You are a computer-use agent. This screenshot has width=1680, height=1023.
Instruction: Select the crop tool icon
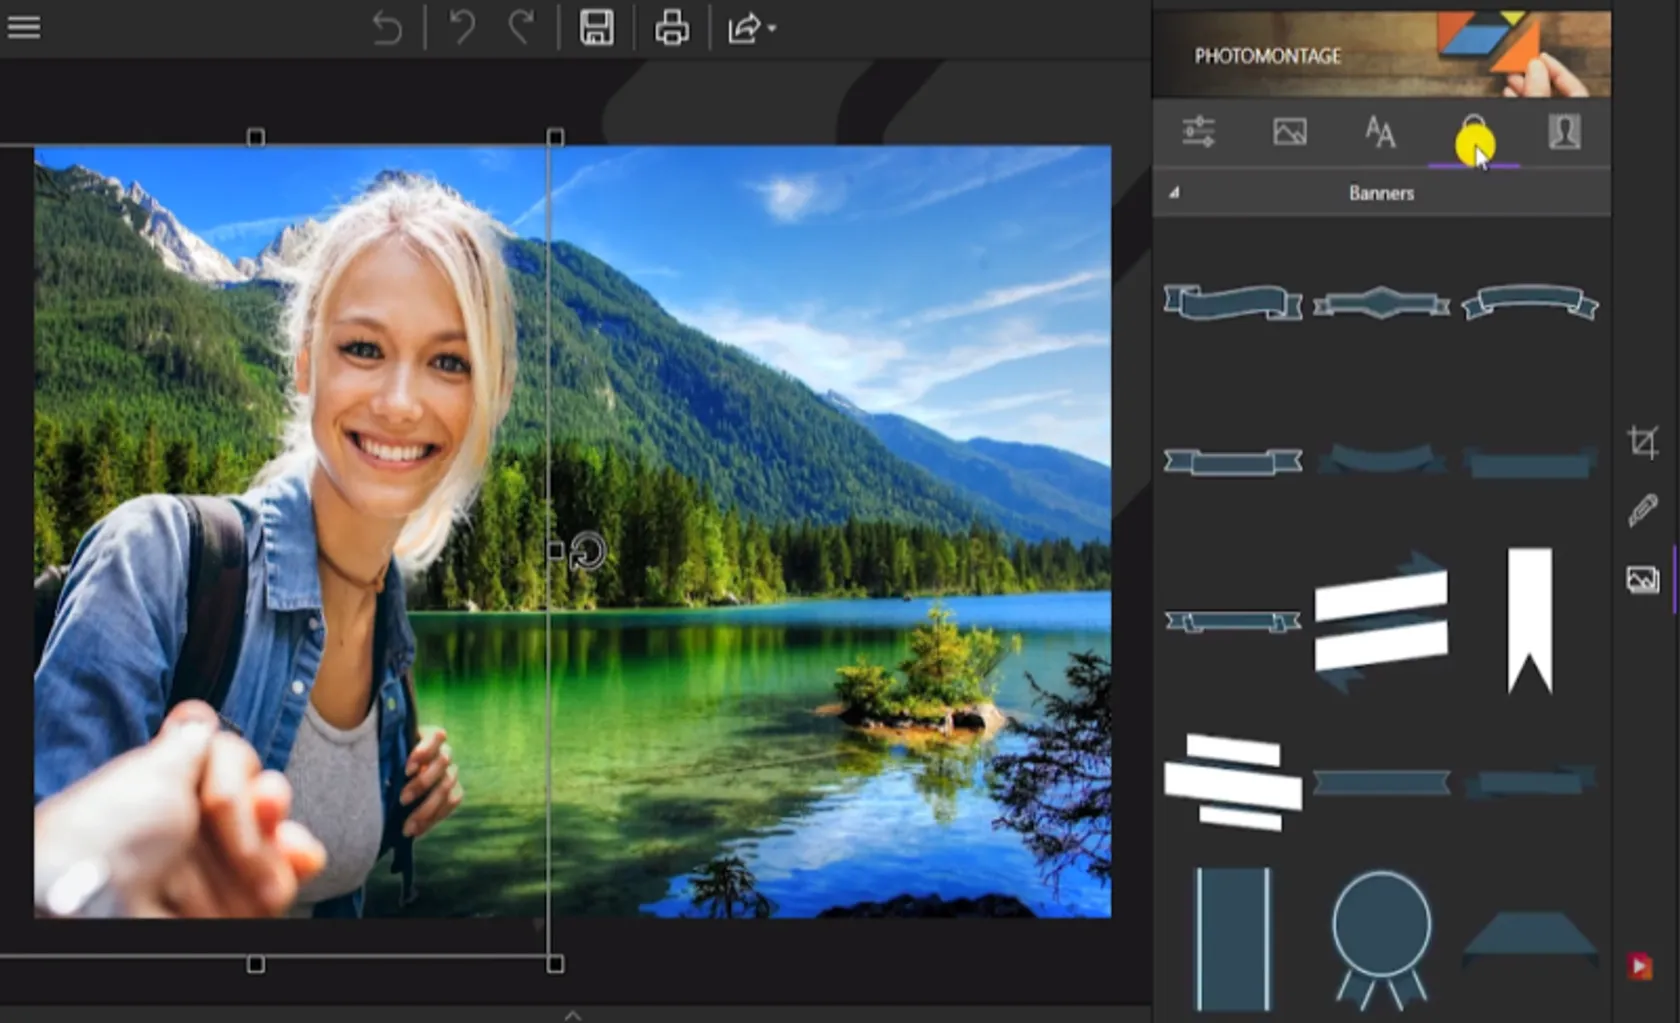point(1642,442)
